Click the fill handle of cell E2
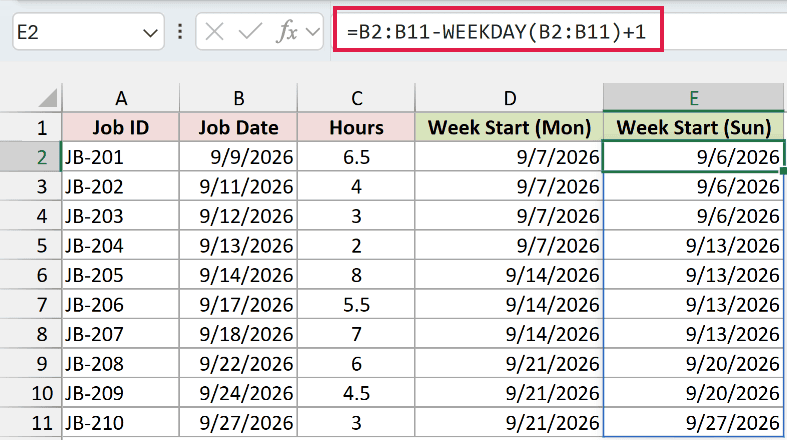This screenshot has width=787, height=440. (x=783, y=171)
